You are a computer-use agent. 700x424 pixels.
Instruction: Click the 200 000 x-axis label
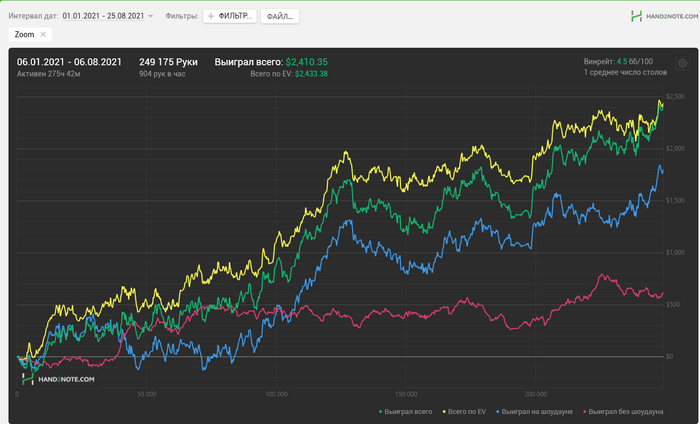pyautogui.click(x=536, y=394)
